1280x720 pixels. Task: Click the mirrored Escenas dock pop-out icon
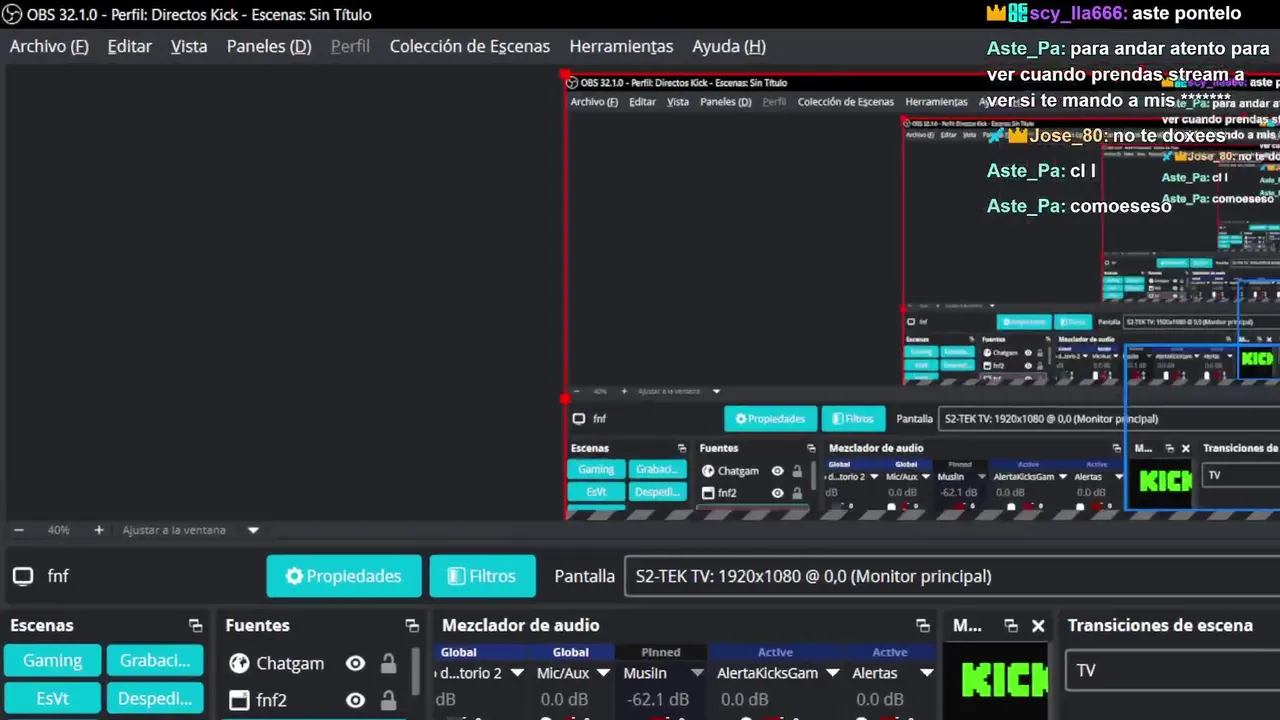[682, 448]
